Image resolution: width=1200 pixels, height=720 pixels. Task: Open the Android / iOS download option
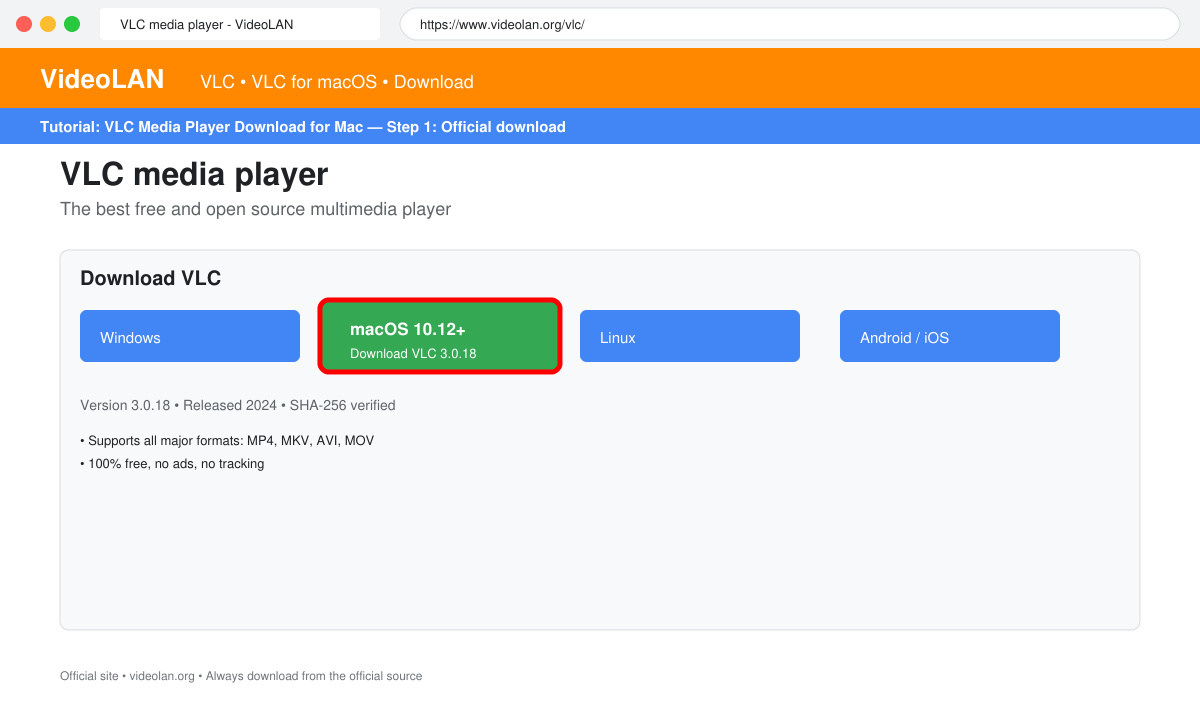tap(950, 336)
